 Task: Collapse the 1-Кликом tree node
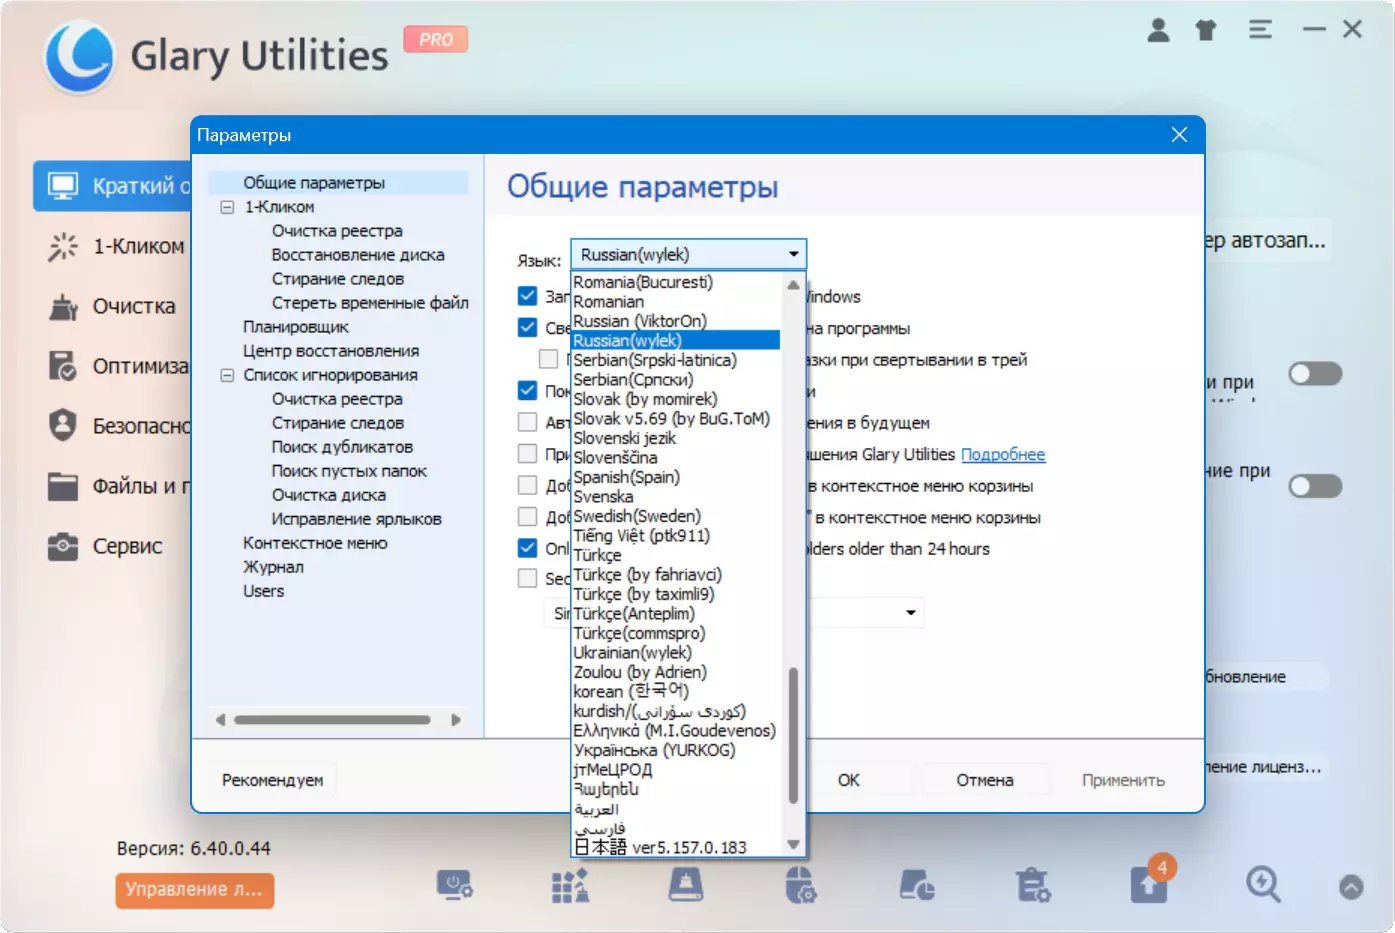click(227, 207)
